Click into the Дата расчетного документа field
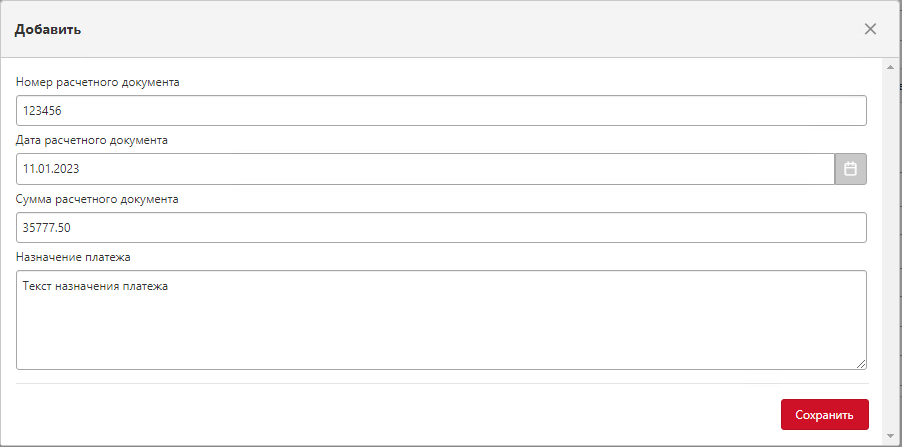Screen dimensions: 902x447 click(x=425, y=169)
